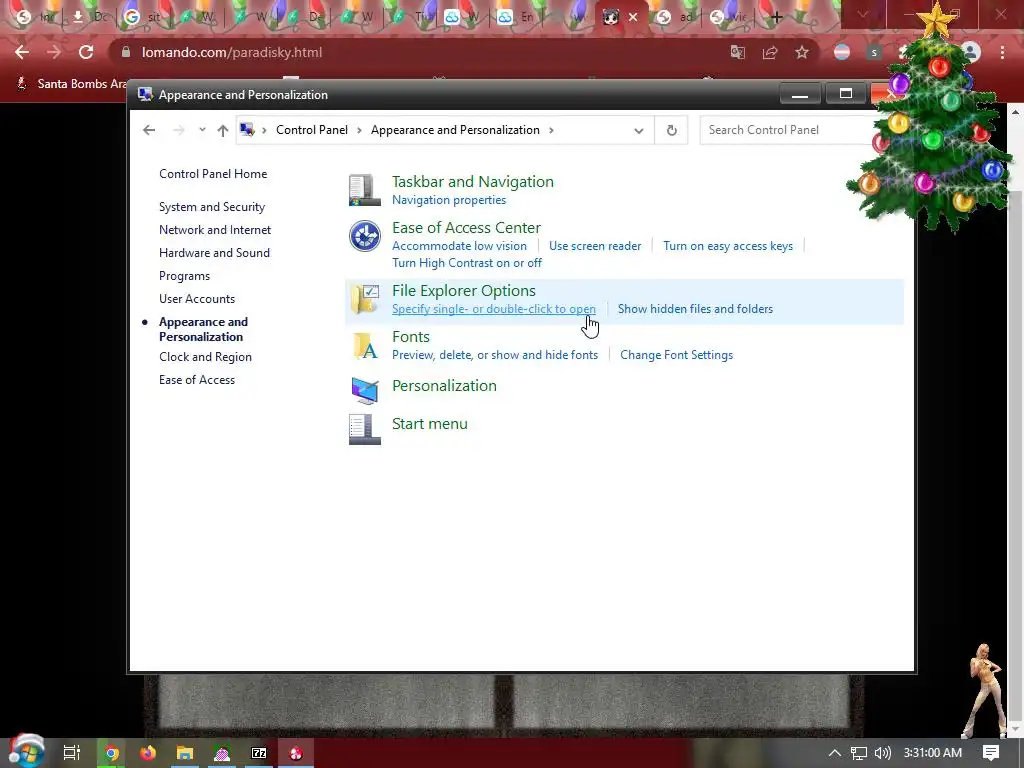Open System and Security category
Viewport: 1024px width, 768px height.
[212, 207]
